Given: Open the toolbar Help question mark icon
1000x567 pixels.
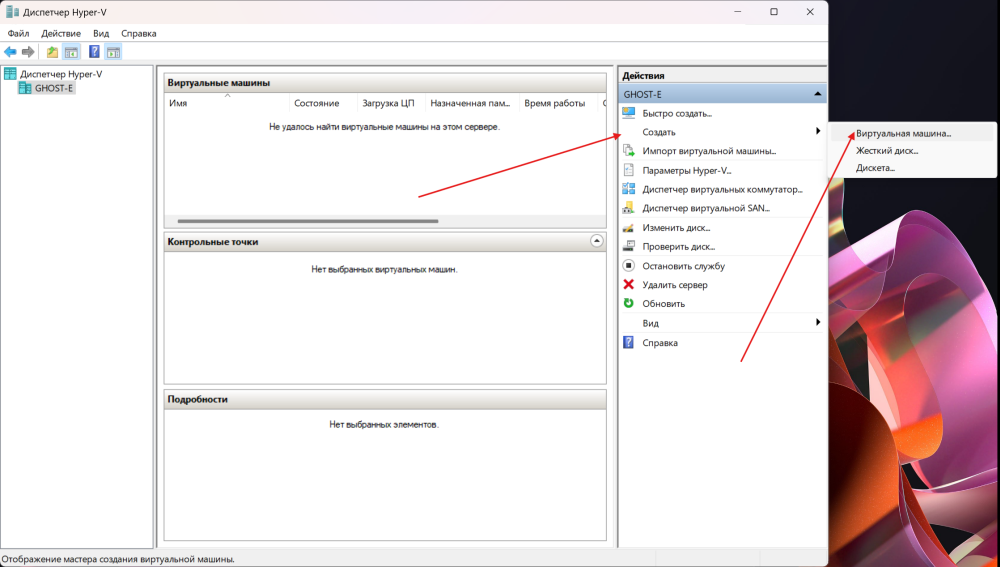Looking at the screenshot, I should 94,52.
